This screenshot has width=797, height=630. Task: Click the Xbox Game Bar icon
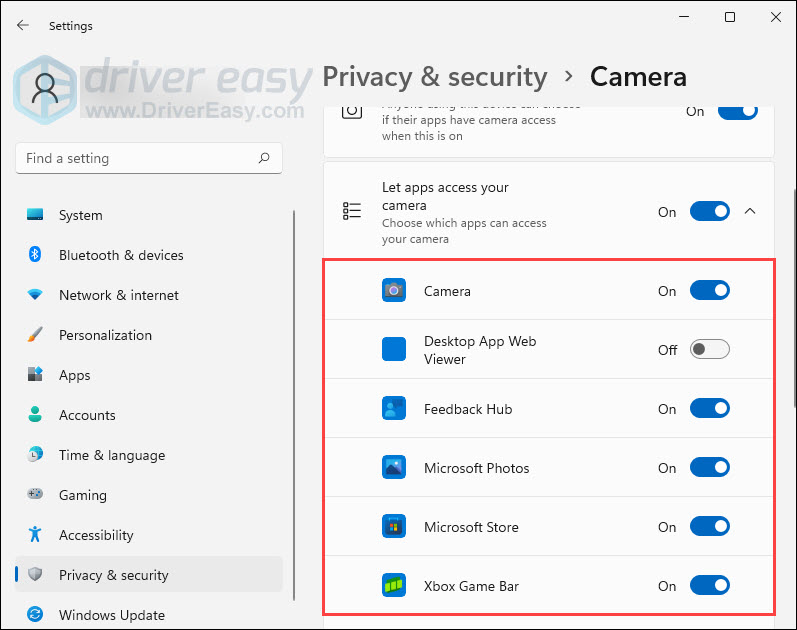[394, 586]
